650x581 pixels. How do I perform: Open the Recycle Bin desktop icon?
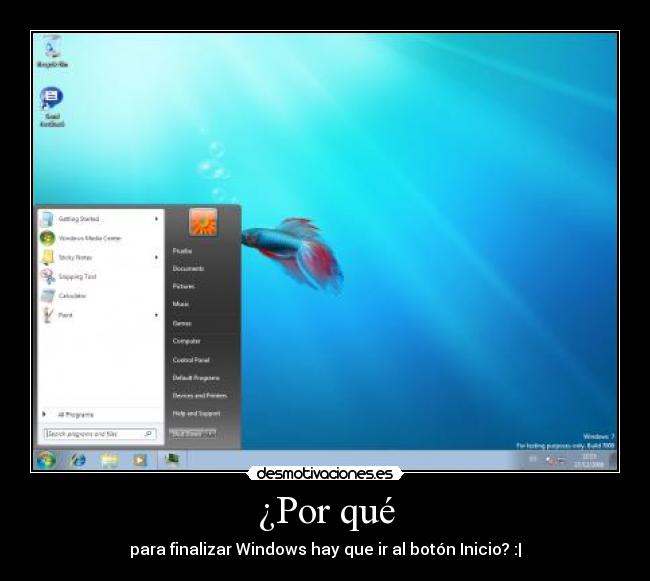(52, 52)
